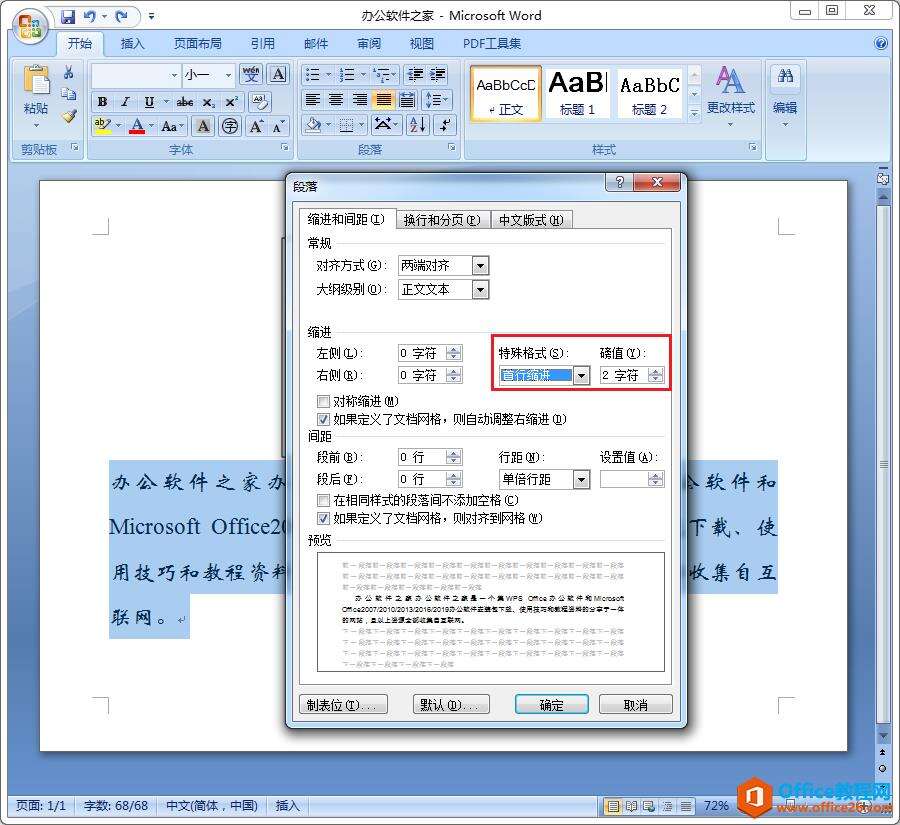Click the 字数: 68/68 status bar item

[116, 806]
